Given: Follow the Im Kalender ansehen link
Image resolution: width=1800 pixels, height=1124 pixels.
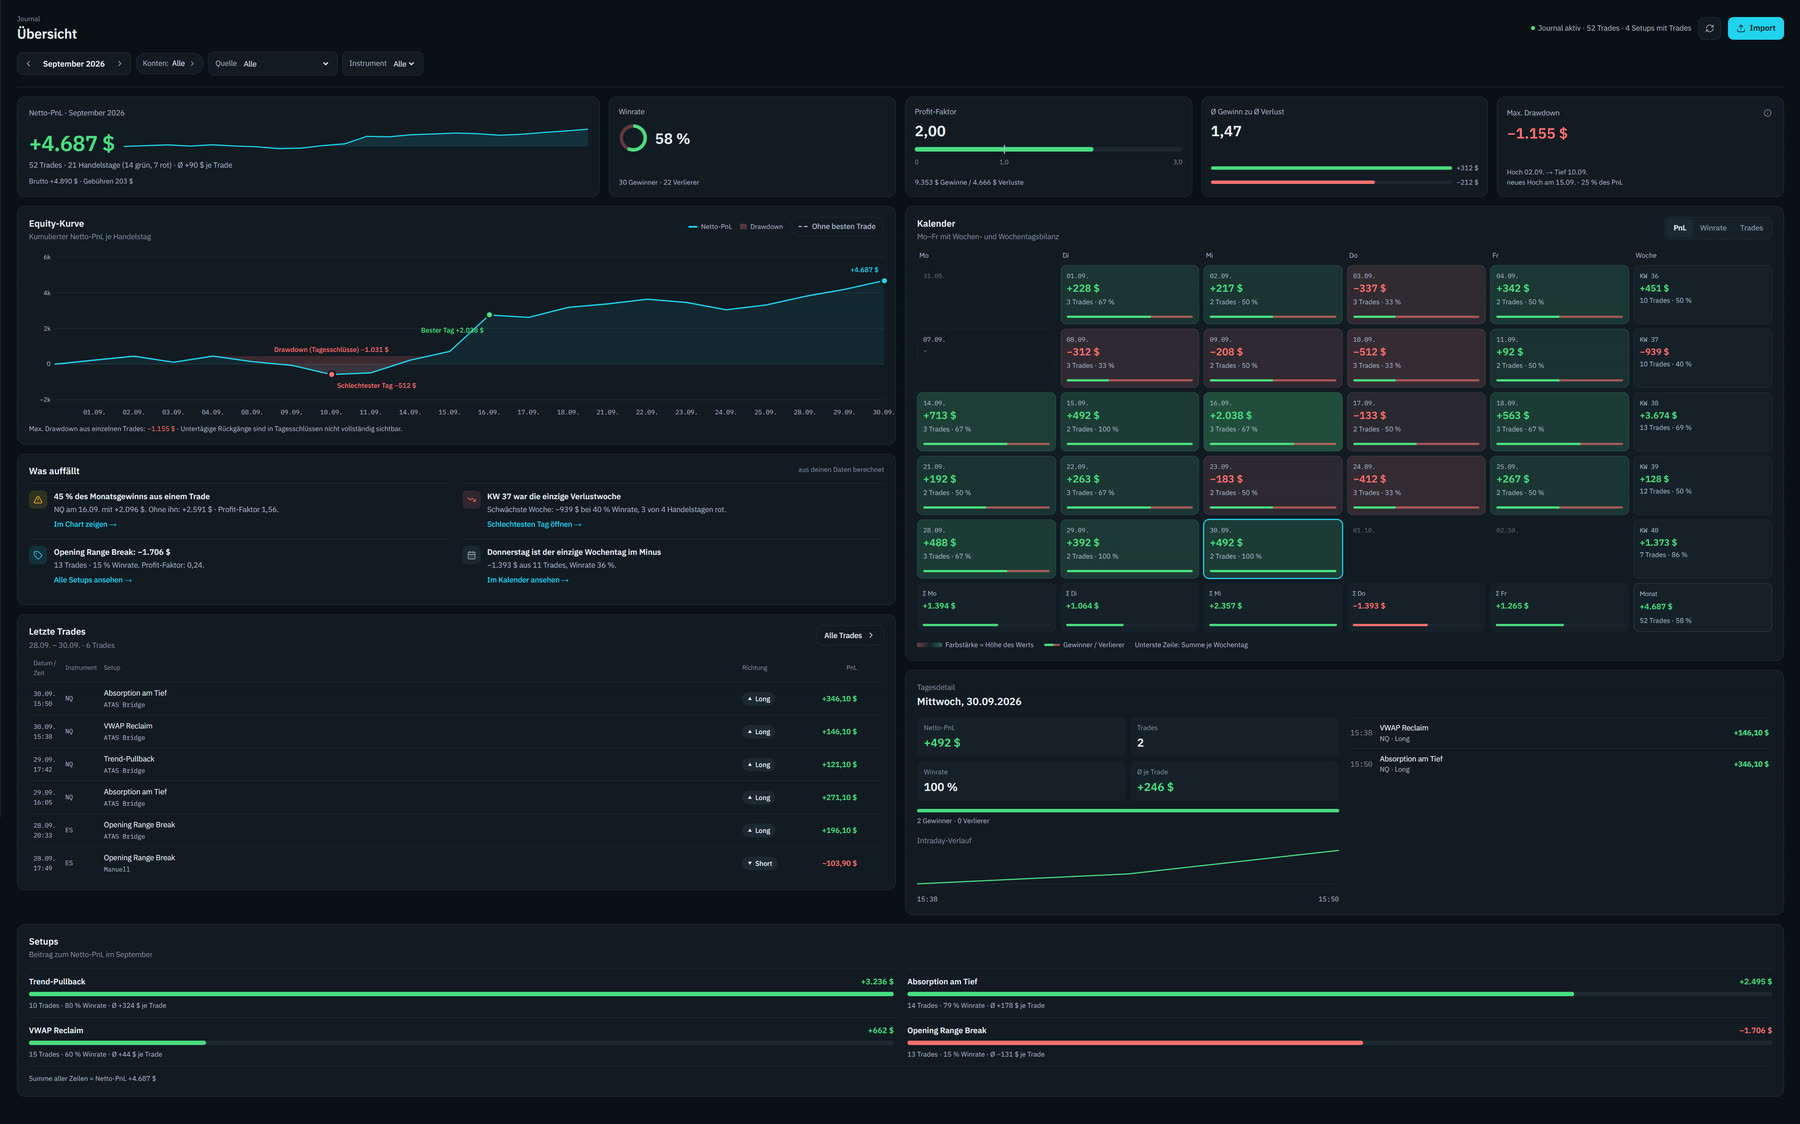Looking at the screenshot, I should pos(527,580).
